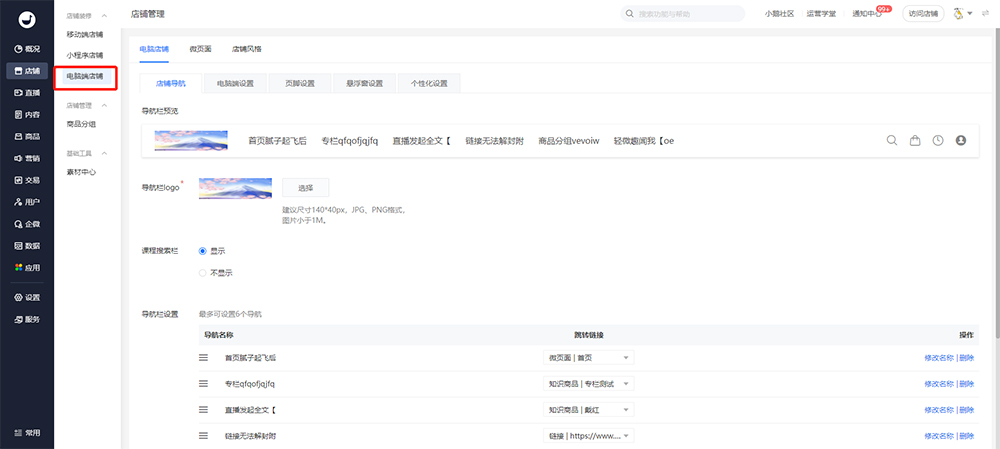Open the 页脚设置 tab
This screenshot has height=449, width=1000.
click(300, 83)
